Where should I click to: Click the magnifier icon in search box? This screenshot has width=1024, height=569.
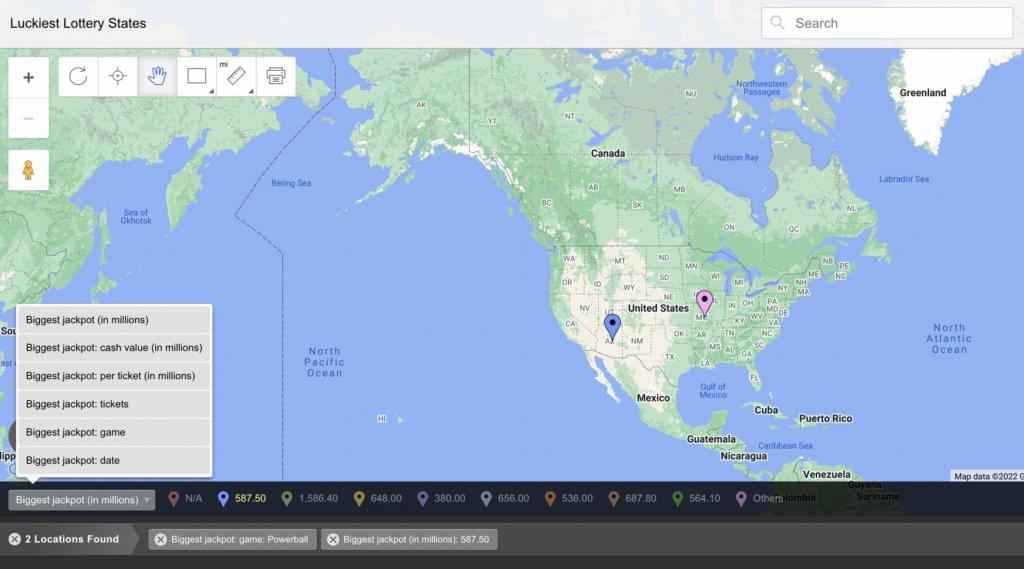(776, 23)
